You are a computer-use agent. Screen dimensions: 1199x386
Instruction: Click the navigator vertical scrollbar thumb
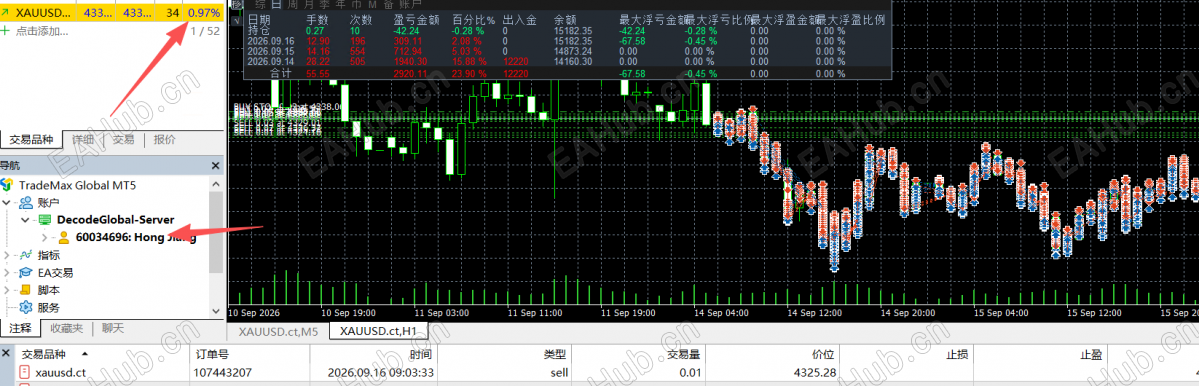pyautogui.click(x=216, y=232)
